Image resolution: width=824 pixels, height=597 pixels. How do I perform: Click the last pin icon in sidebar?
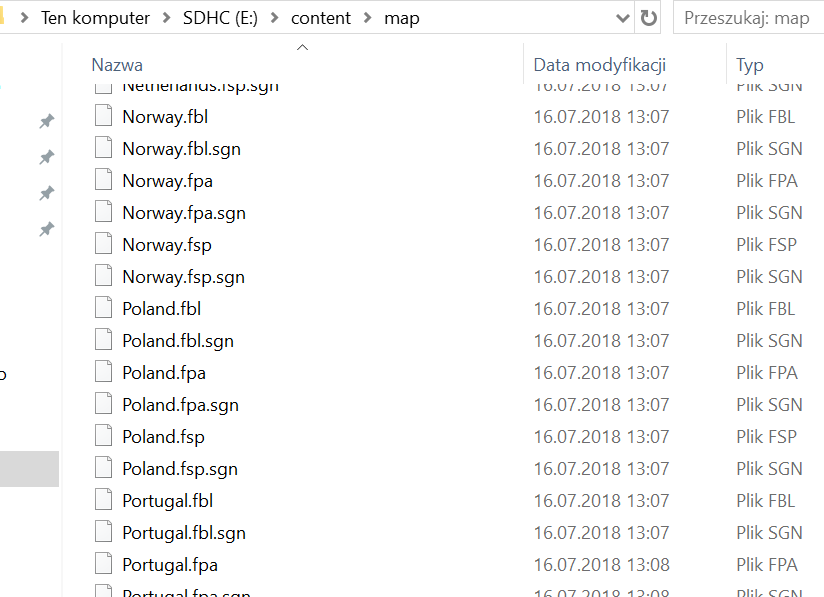point(46,229)
